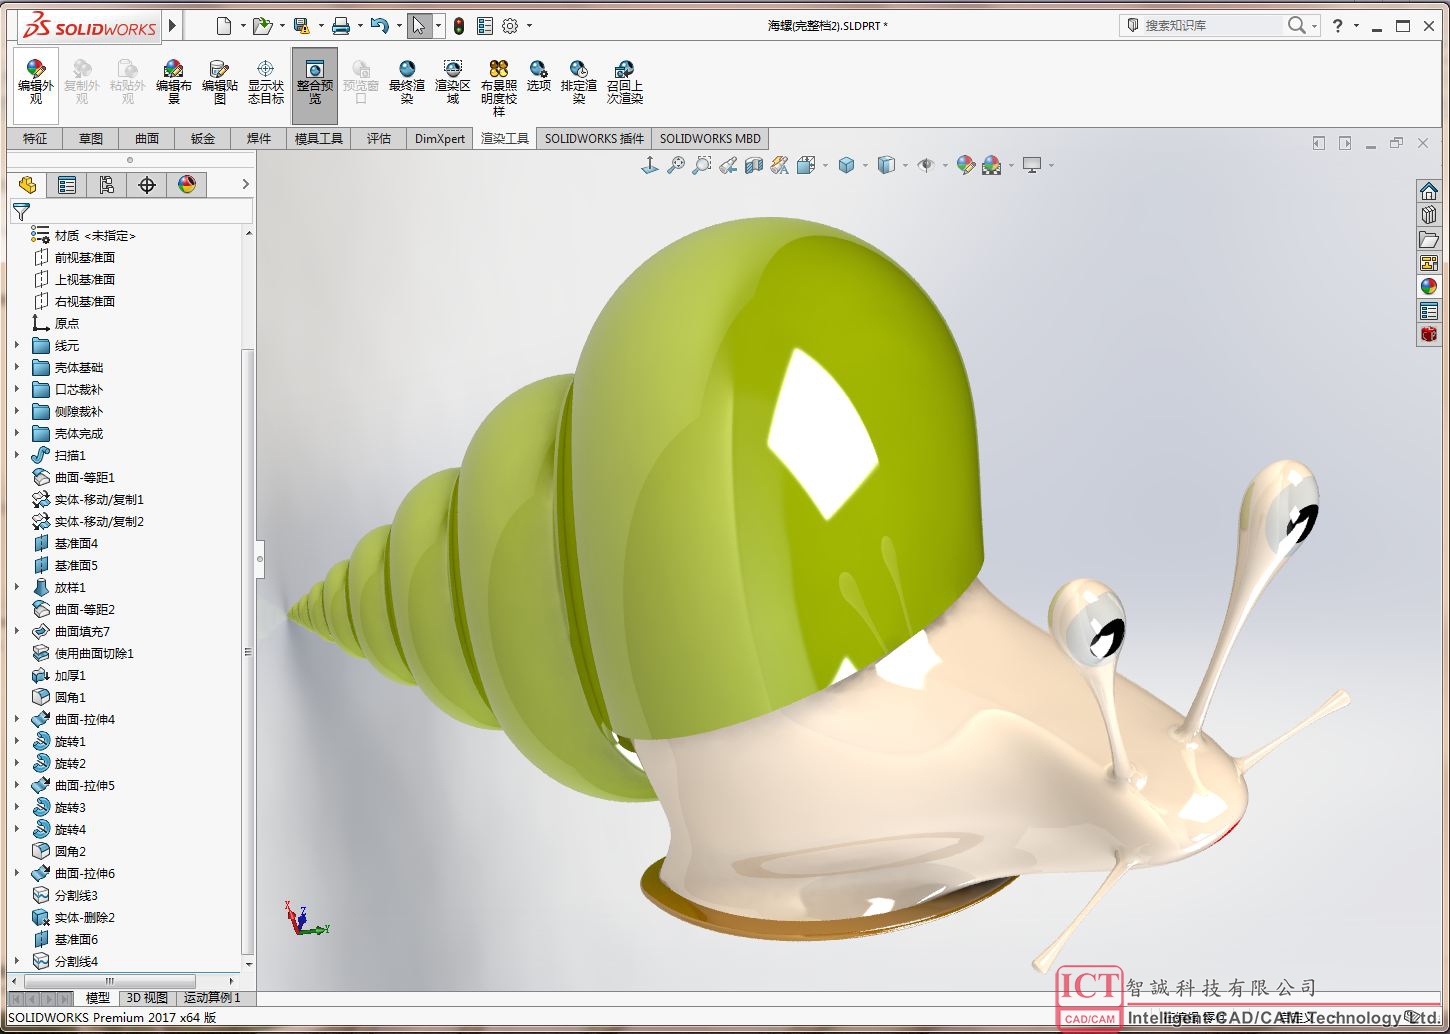The width and height of the screenshot is (1450, 1034).
Task: Open PropertyManager tab icon
Action: (67, 185)
